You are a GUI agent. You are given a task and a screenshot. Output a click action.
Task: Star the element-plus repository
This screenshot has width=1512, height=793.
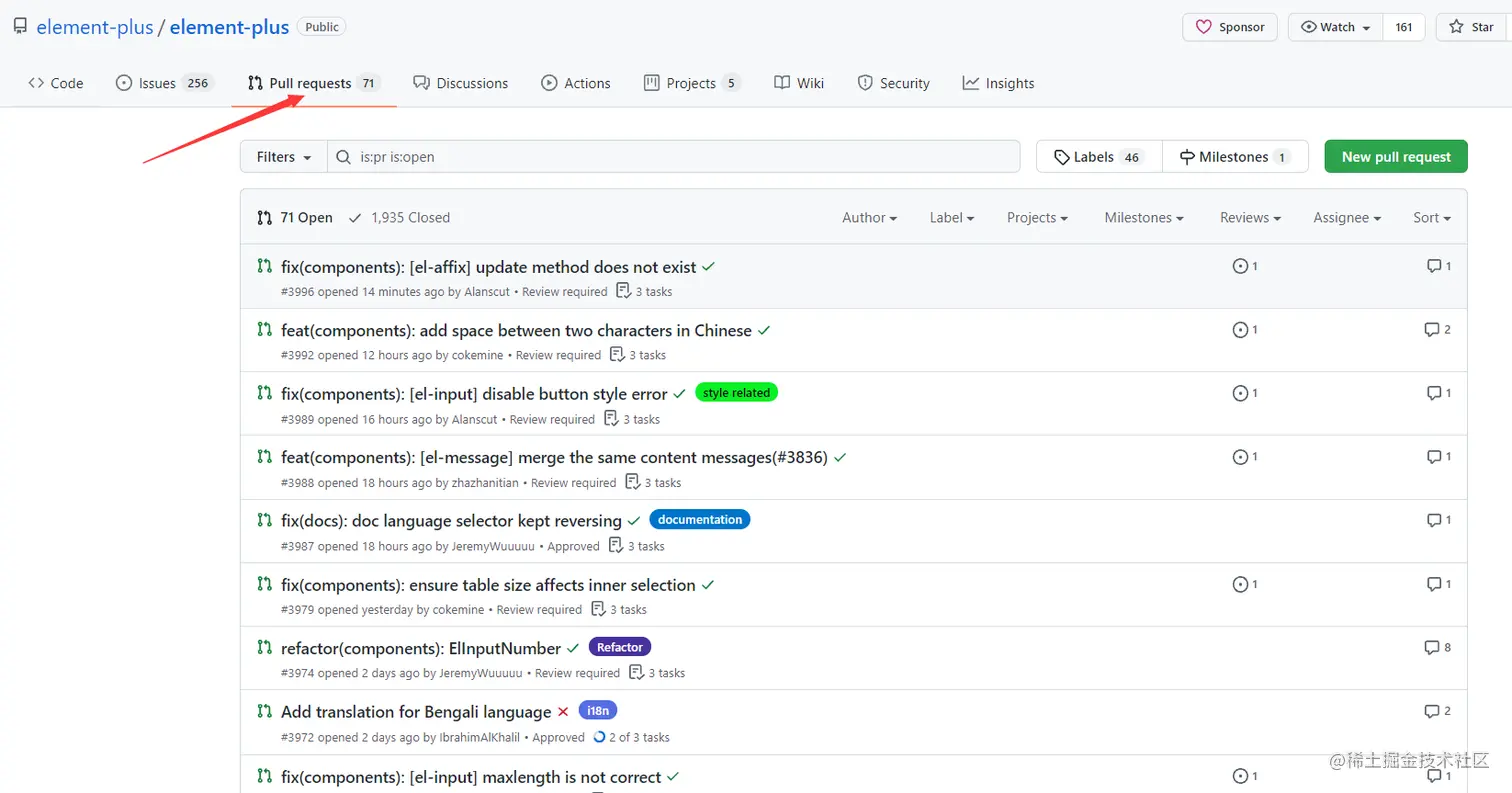coord(1473,27)
